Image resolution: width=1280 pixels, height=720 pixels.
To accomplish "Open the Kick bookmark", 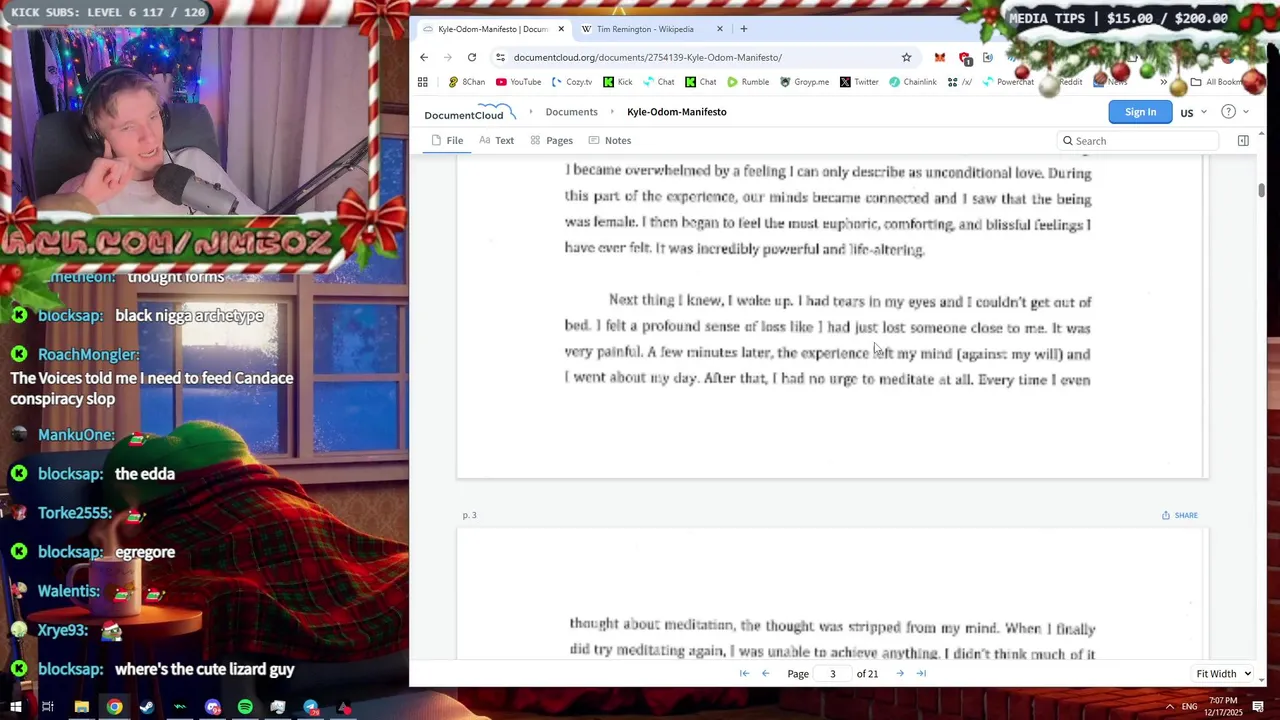I will pyautogui.click(x=618, y=82).
